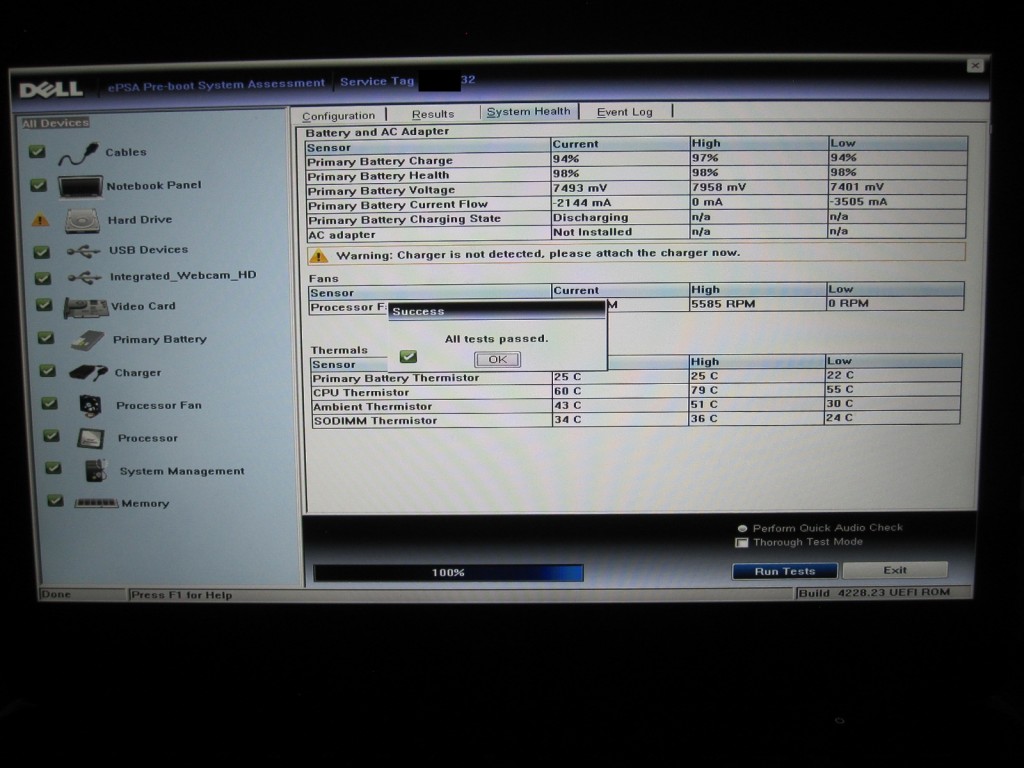Click the Primary Battery icon

click(88, 340)
